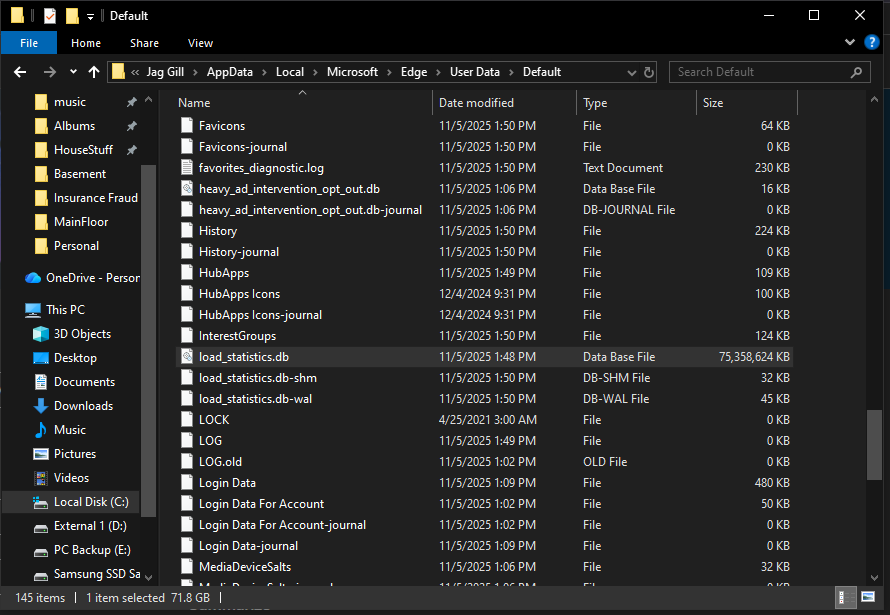The image size is (890, 615).
Task: Open Help using the question mark icon
Action: pos(871,42)
